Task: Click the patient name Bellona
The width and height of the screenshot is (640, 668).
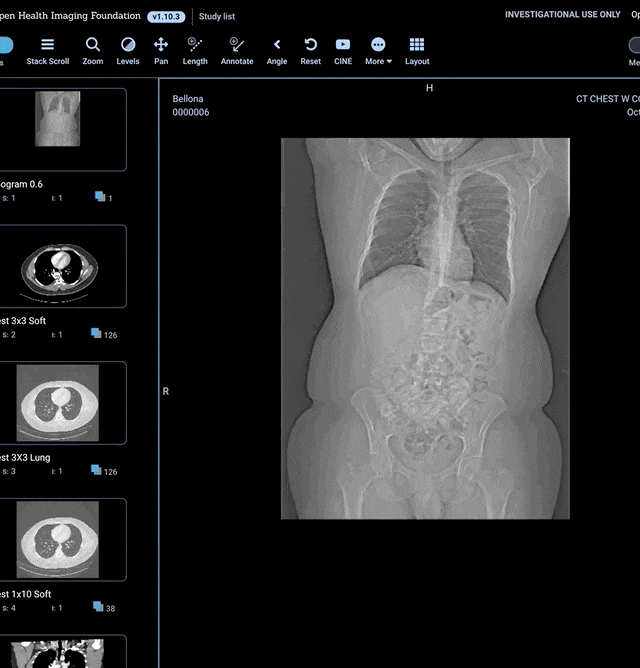Action: click(188, 99)
